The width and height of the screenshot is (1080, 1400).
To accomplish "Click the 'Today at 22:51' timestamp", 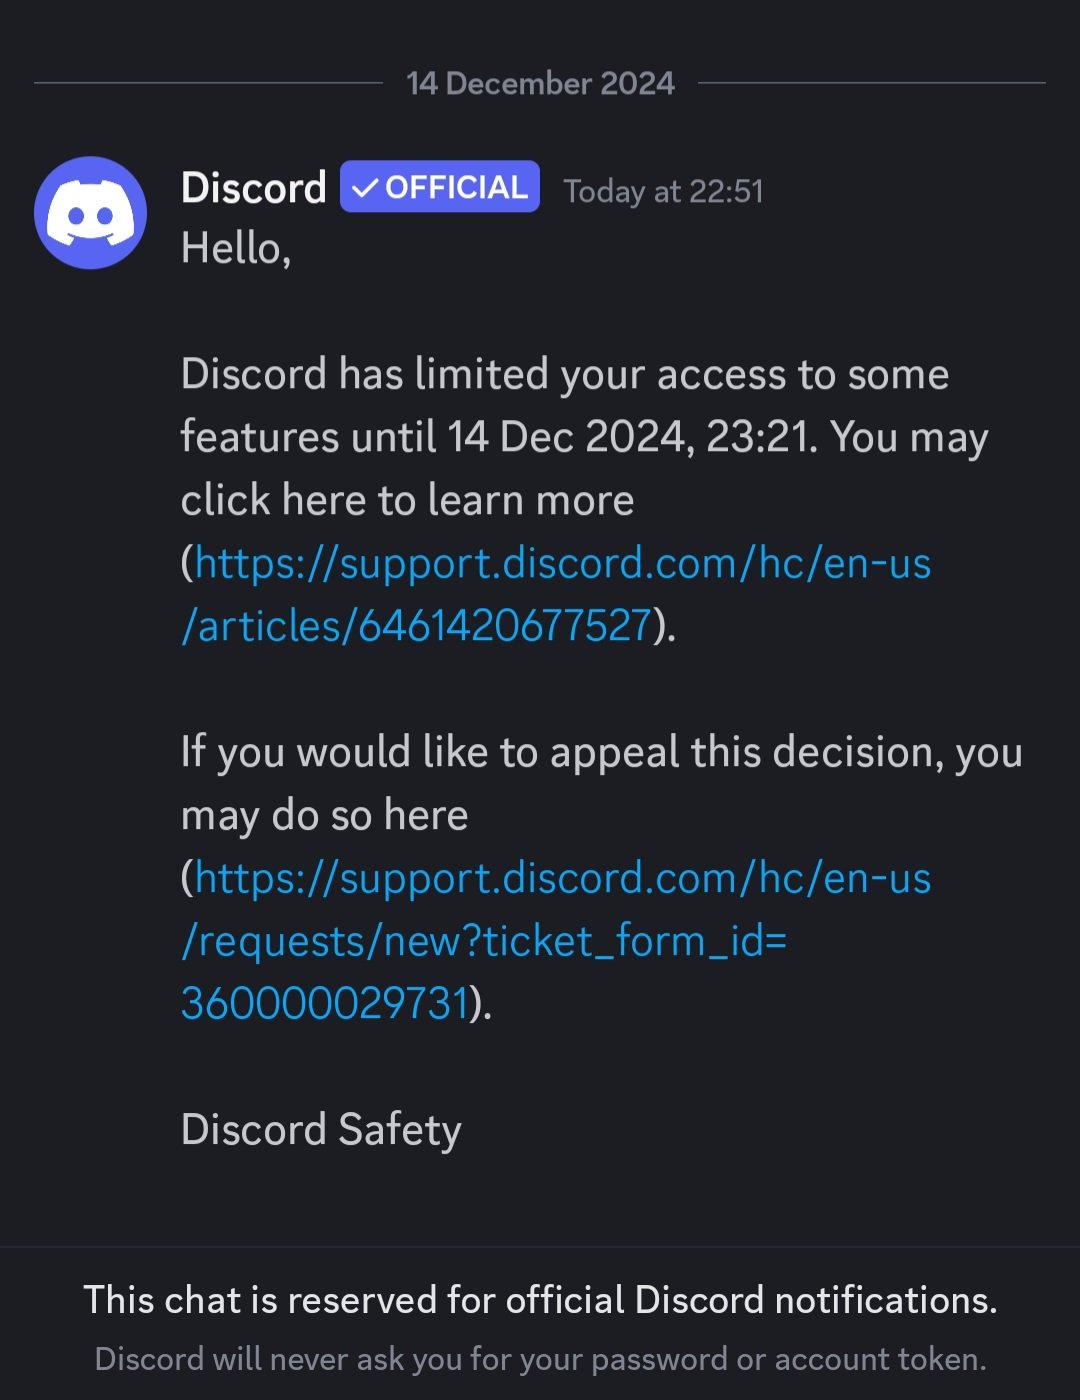I will 663,191.
